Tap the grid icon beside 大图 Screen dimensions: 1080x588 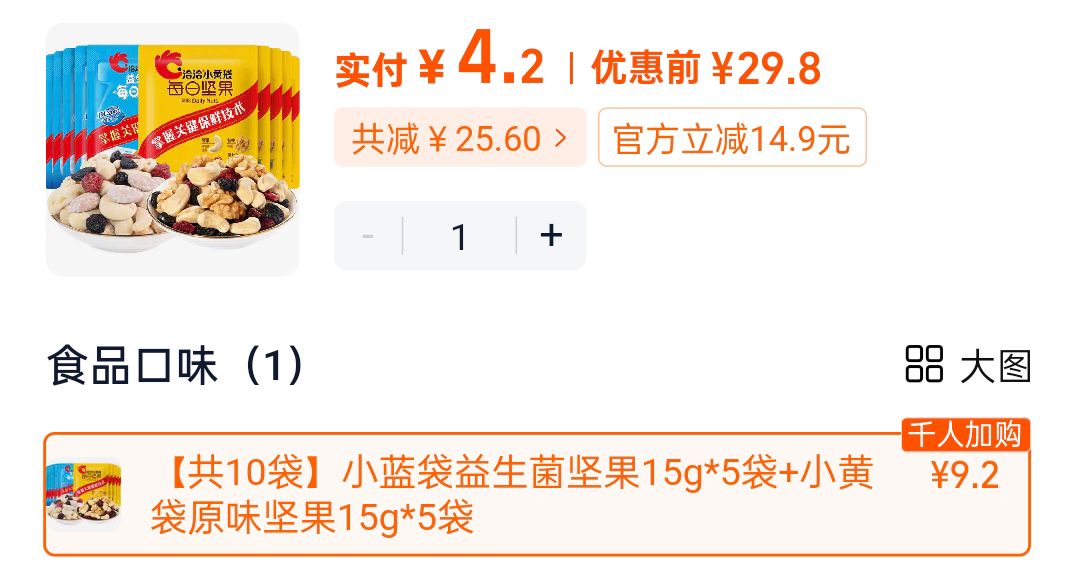tap(924, 364)
